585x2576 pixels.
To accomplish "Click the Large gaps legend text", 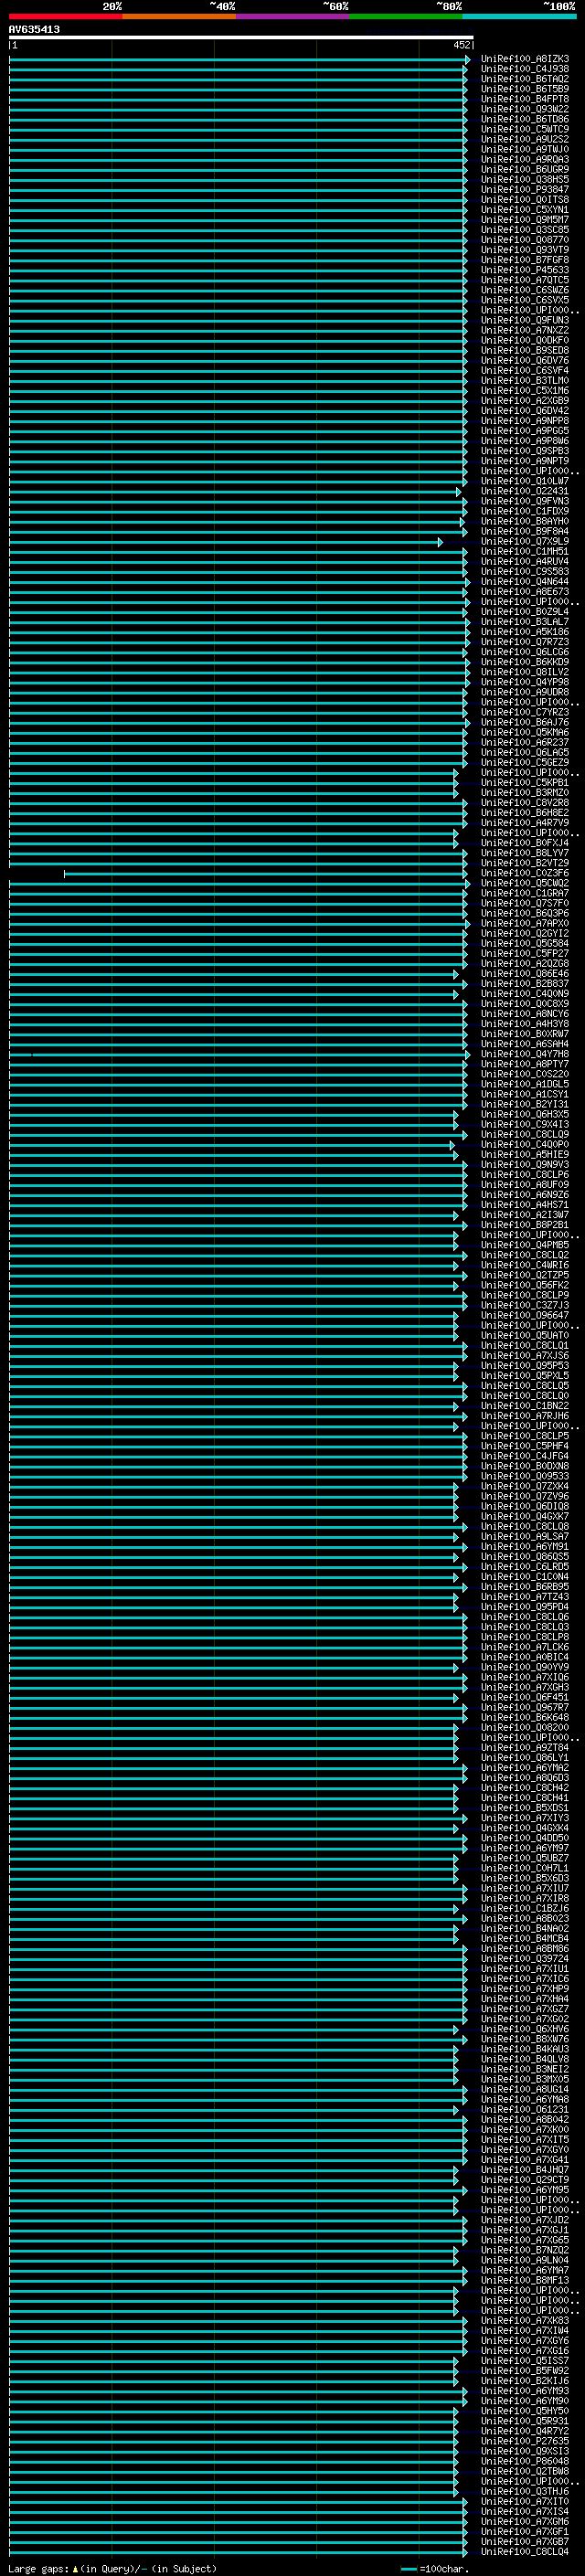I will point(112,2568).
